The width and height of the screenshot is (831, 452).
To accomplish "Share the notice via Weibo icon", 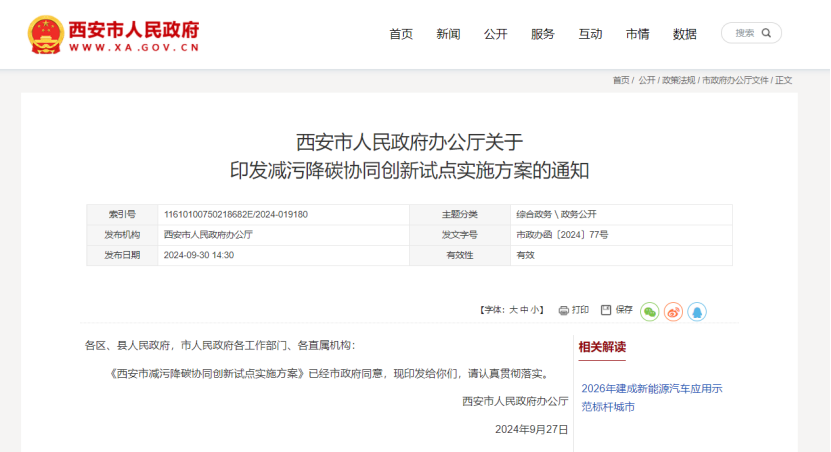I will point(674,311).
